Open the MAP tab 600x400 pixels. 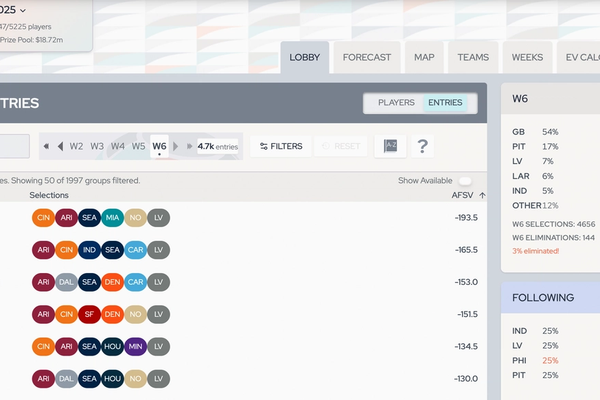[424, 57]
